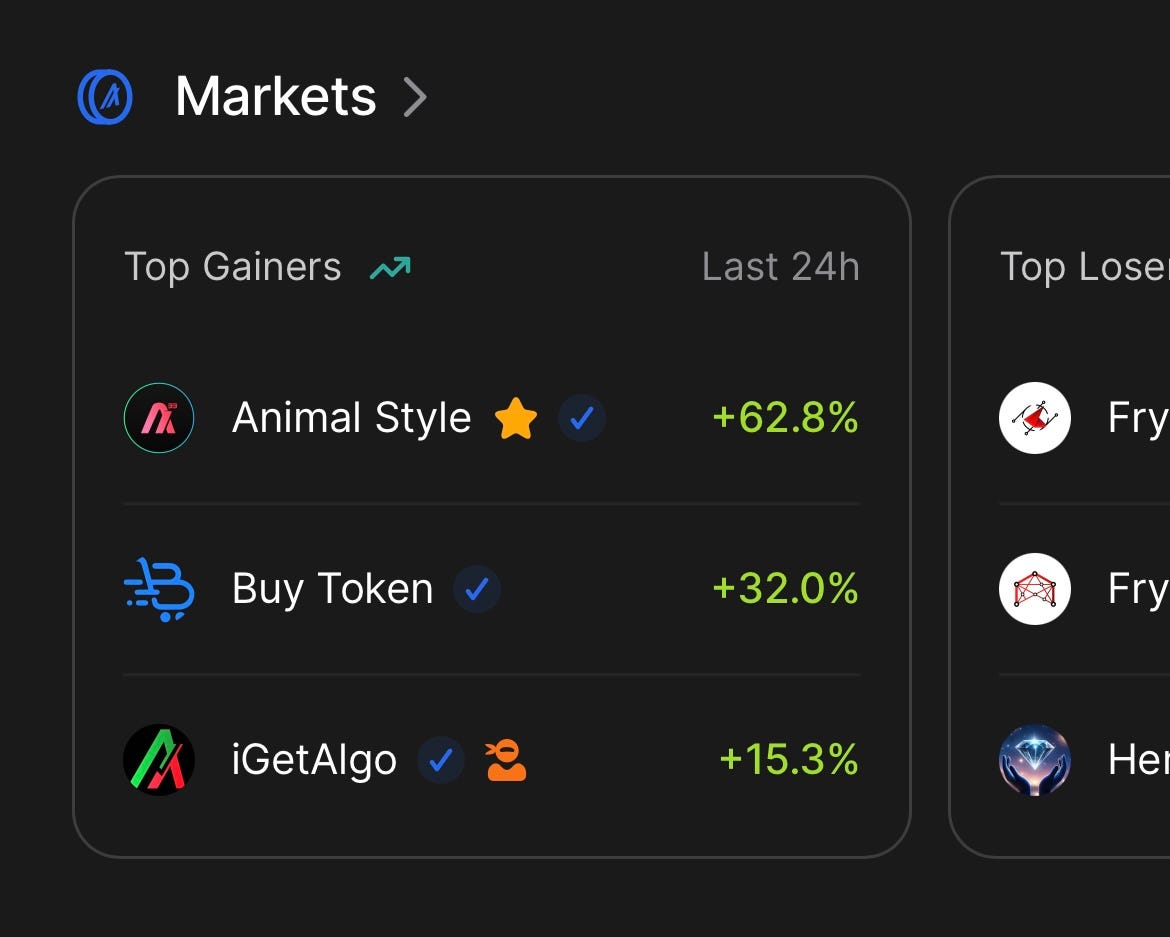Select the Animal Style token name
This screenshot has height=937, width=1170.
tap(351, 418)
